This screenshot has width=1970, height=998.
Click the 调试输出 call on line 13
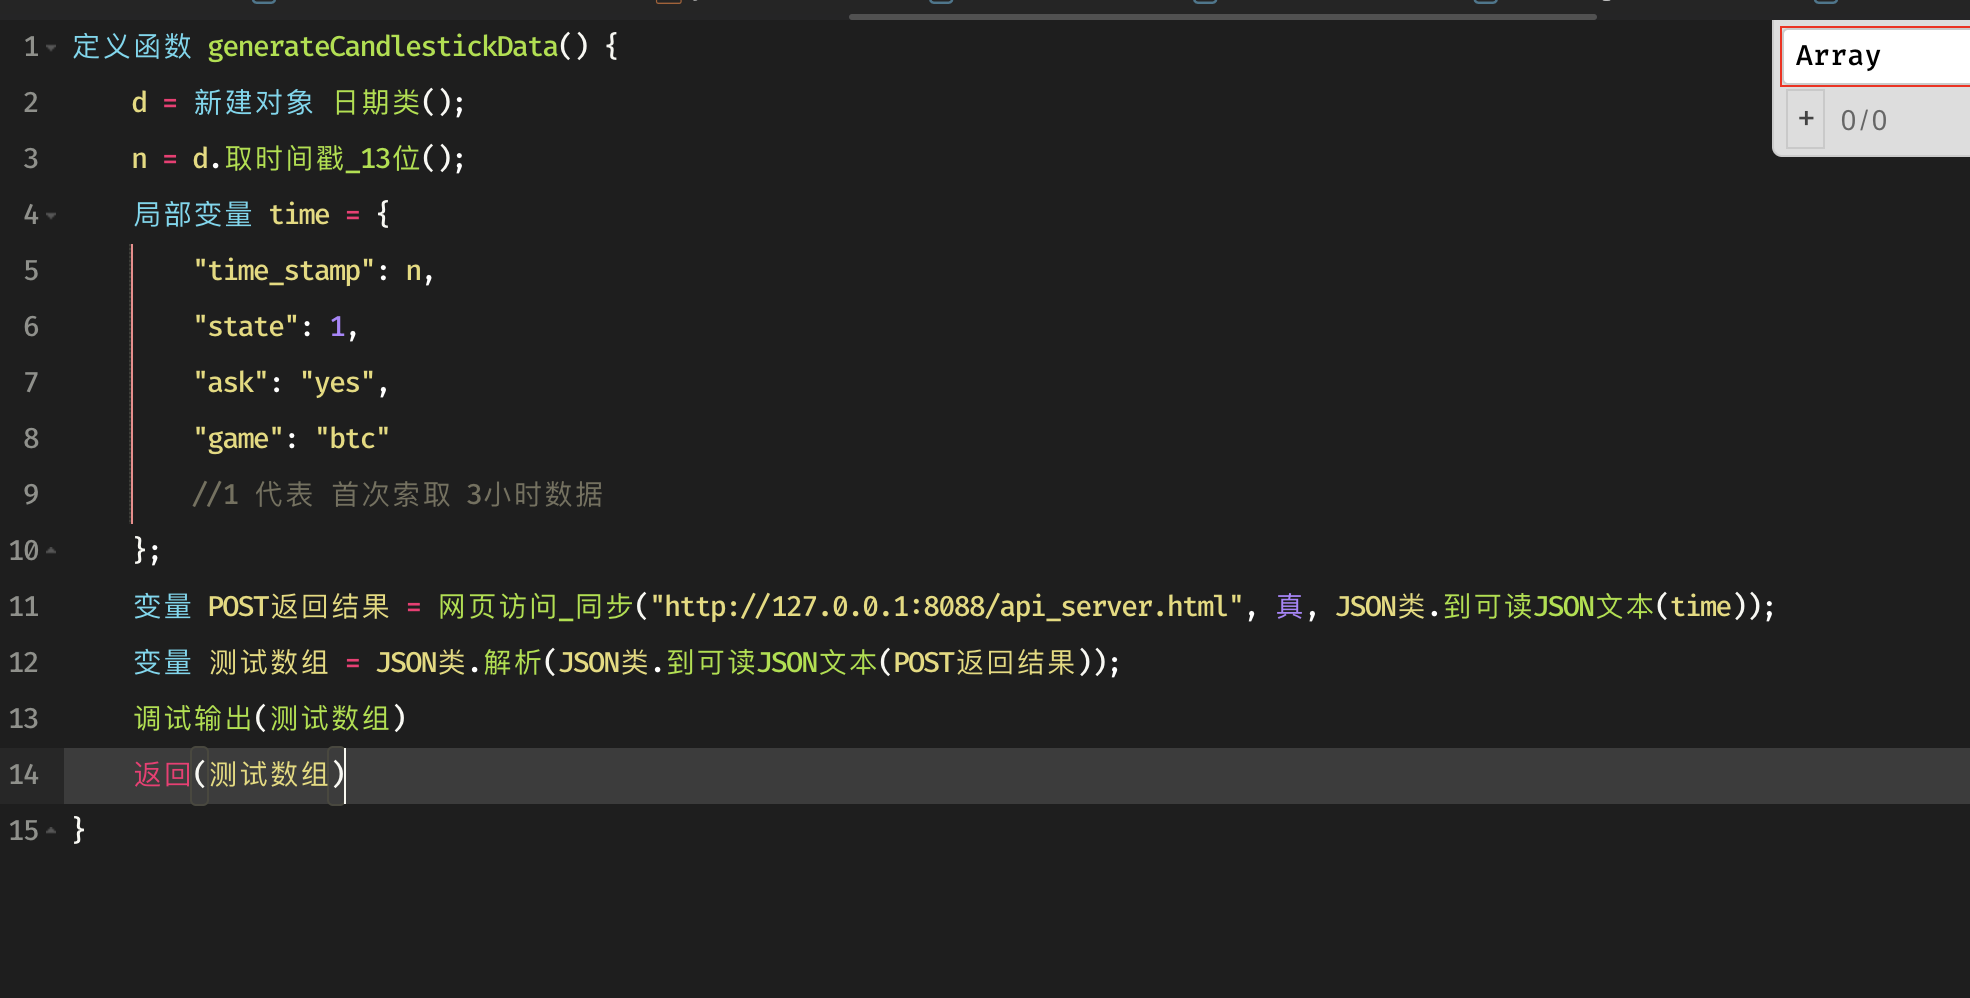[193, 719]
